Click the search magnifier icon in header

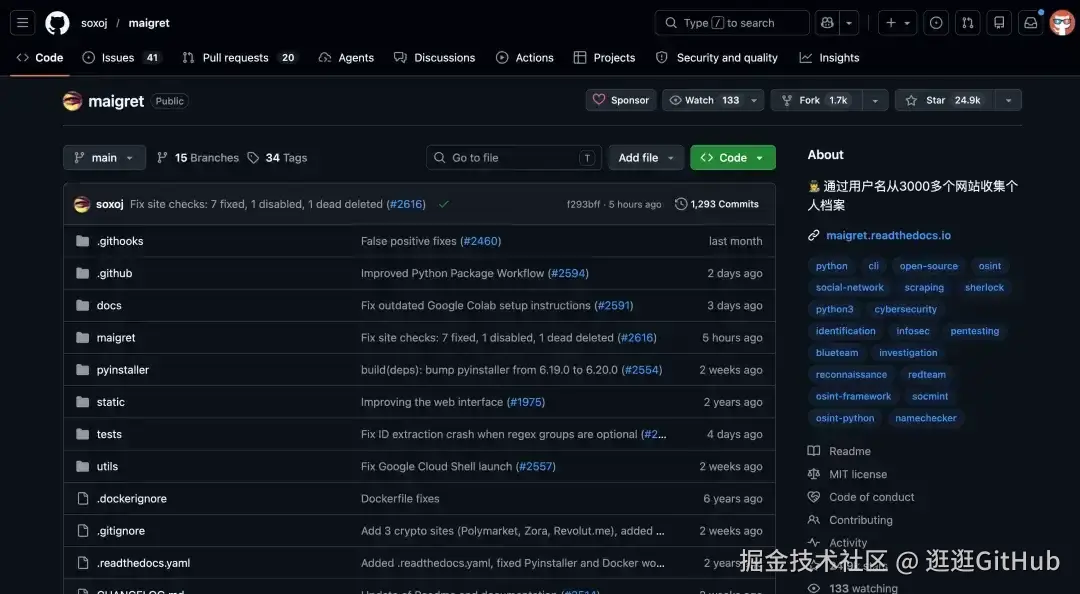point(670,23)
